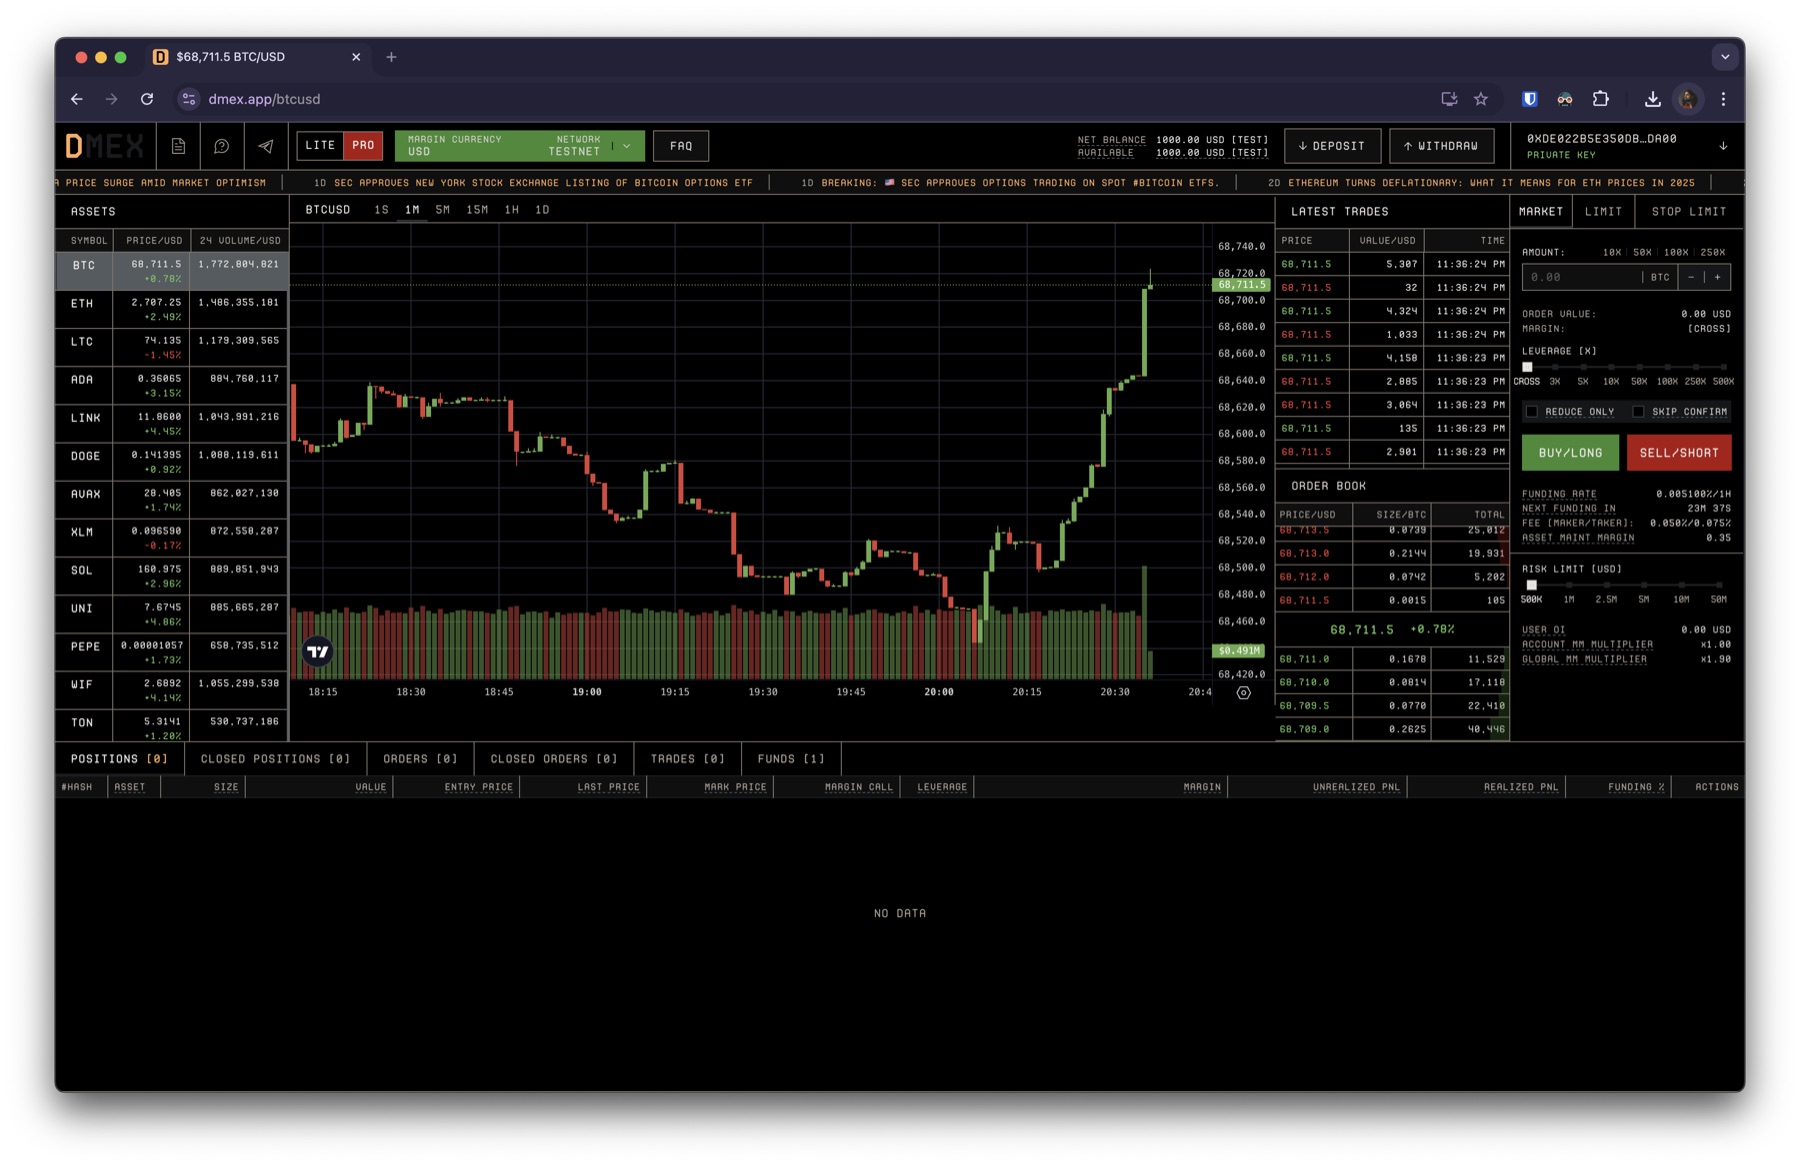
Task: Expand the wallet address account dropdown
Action: pos(1723,146)
